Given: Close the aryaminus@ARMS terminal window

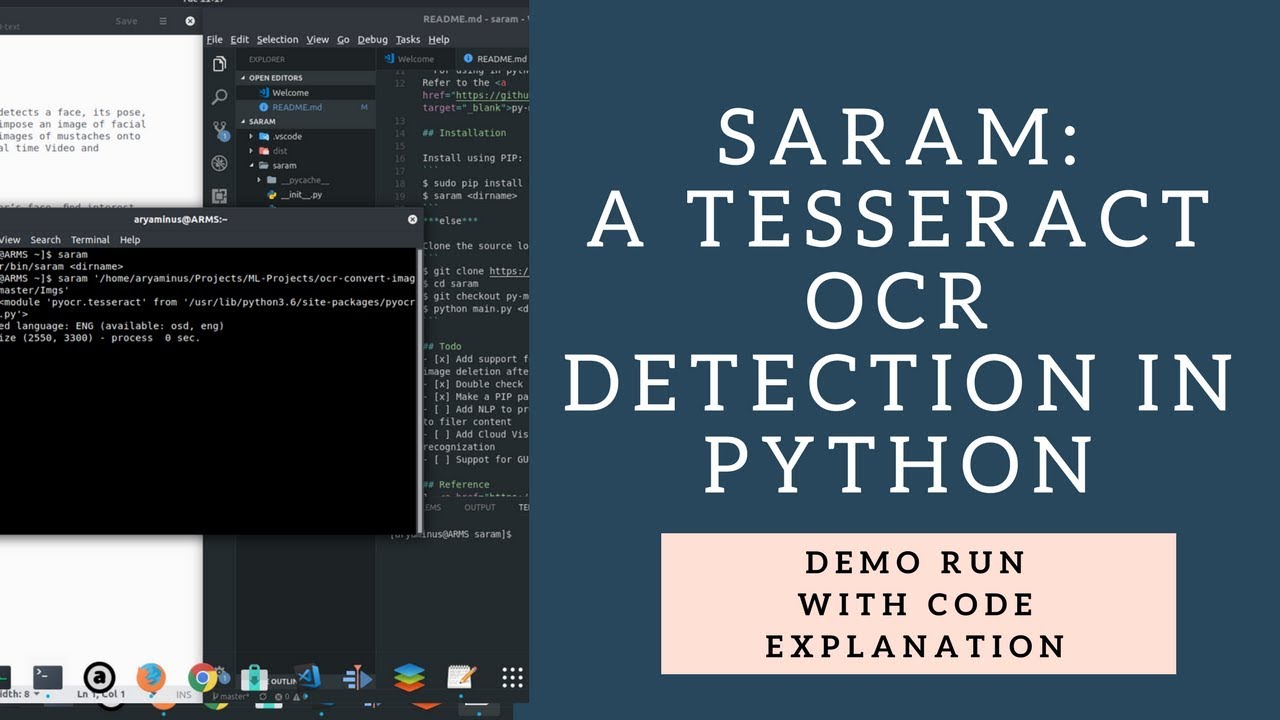Looking at the screenshot, I should (412, 219).
